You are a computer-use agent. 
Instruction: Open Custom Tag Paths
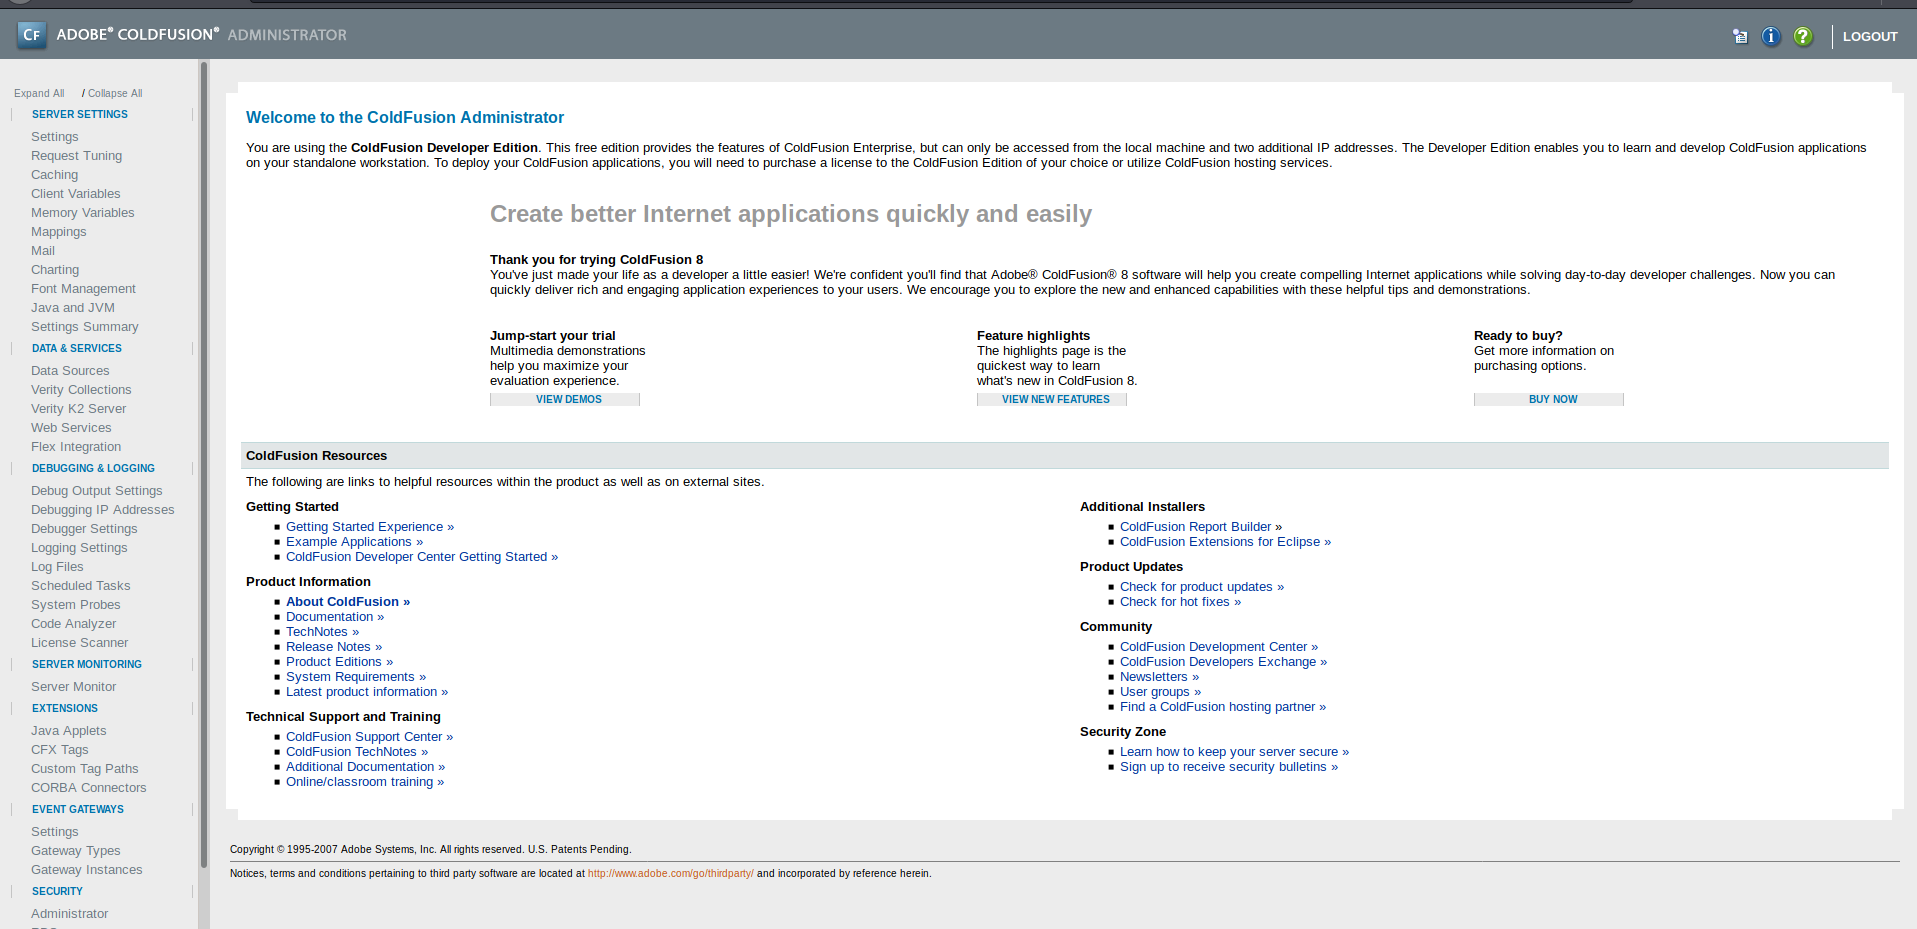84,769
